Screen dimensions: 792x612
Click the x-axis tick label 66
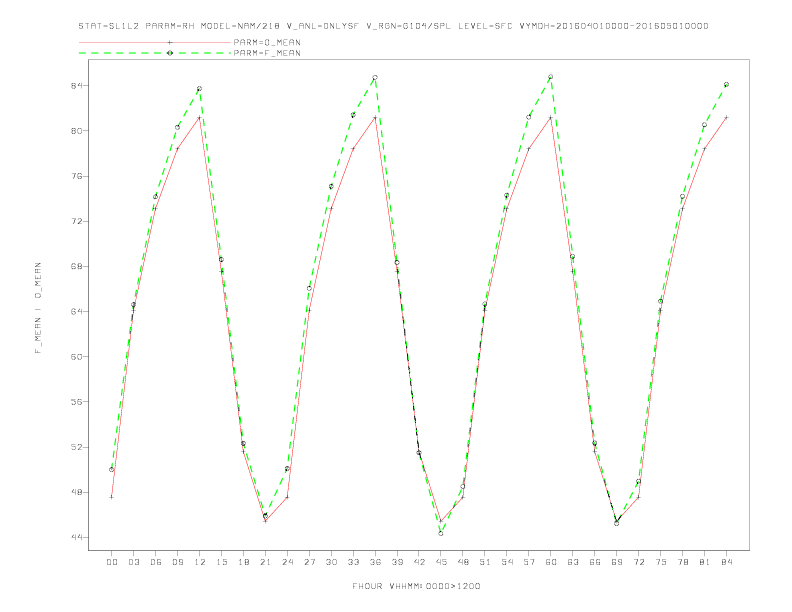coord(595,562)
